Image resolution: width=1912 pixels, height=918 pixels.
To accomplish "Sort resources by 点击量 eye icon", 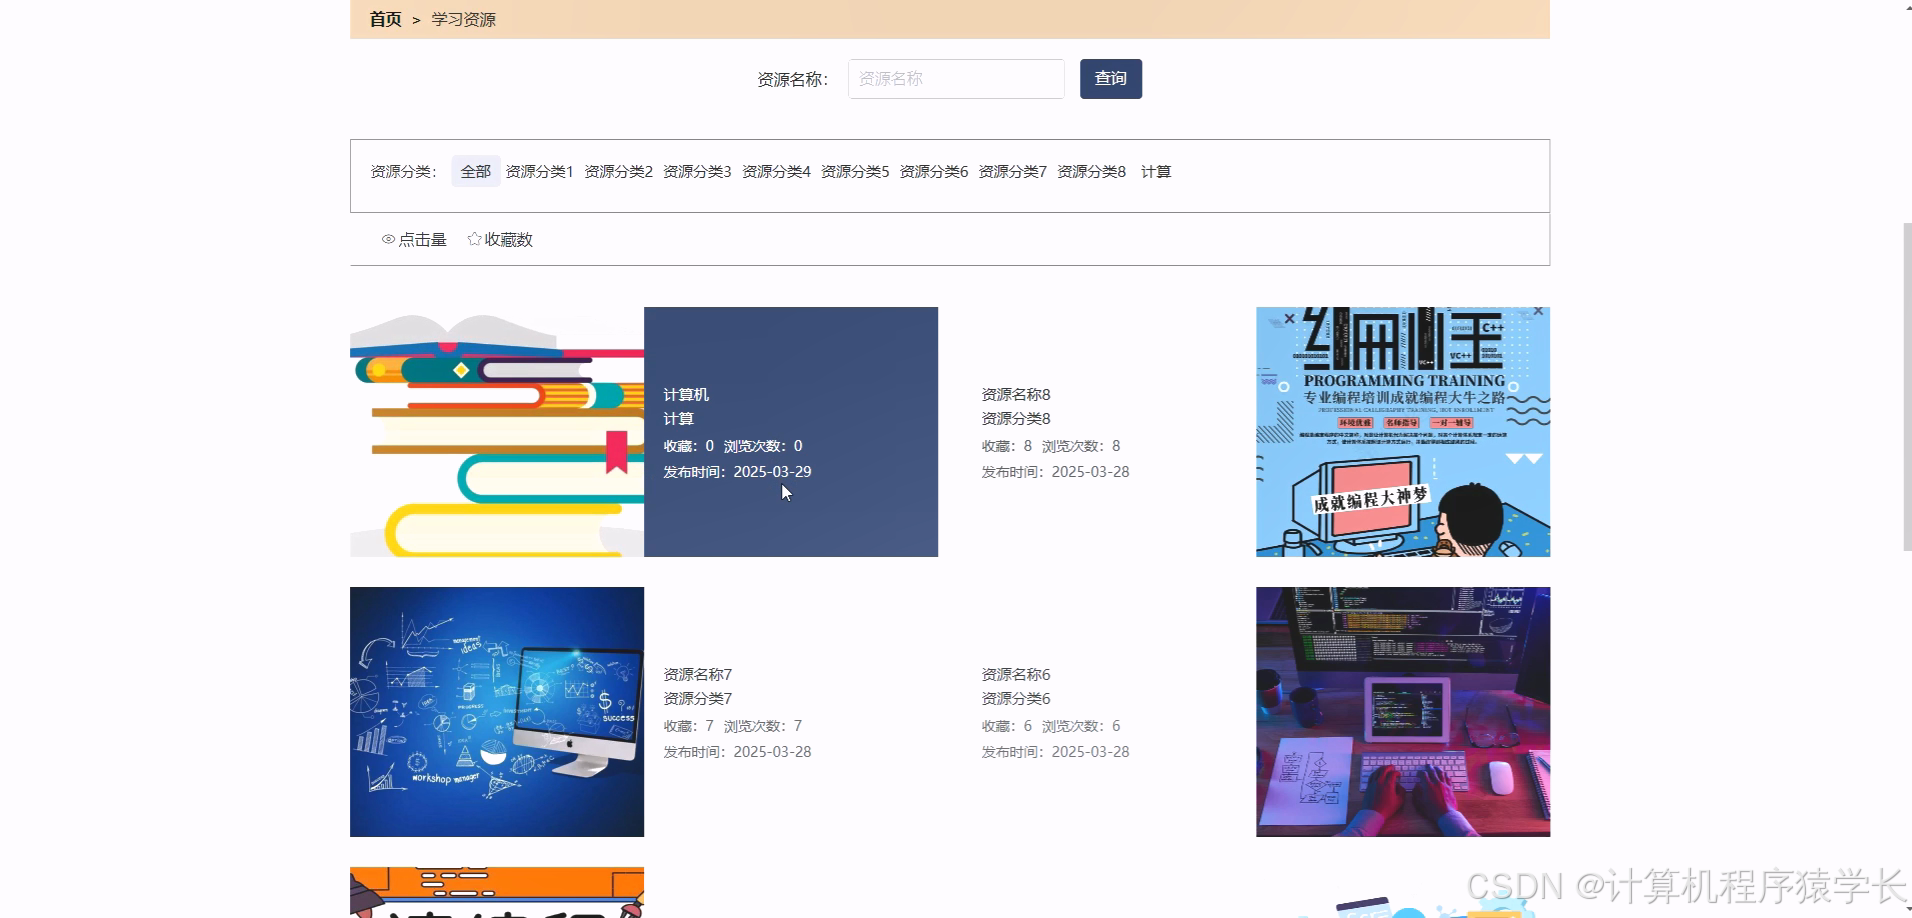I will point(388,240).
